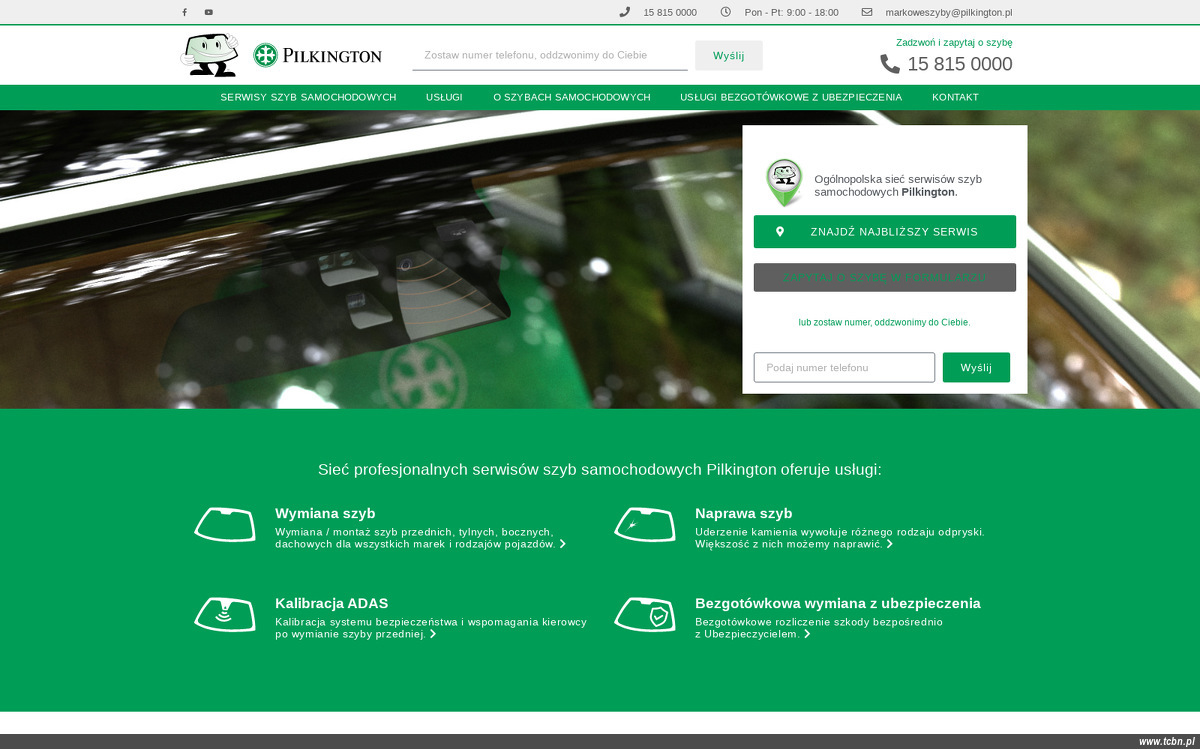Click the Sieć profesjonalnych serwisów section heading
The width and height of the screenshot is (1200, 749).
click(x=600, y=469)
